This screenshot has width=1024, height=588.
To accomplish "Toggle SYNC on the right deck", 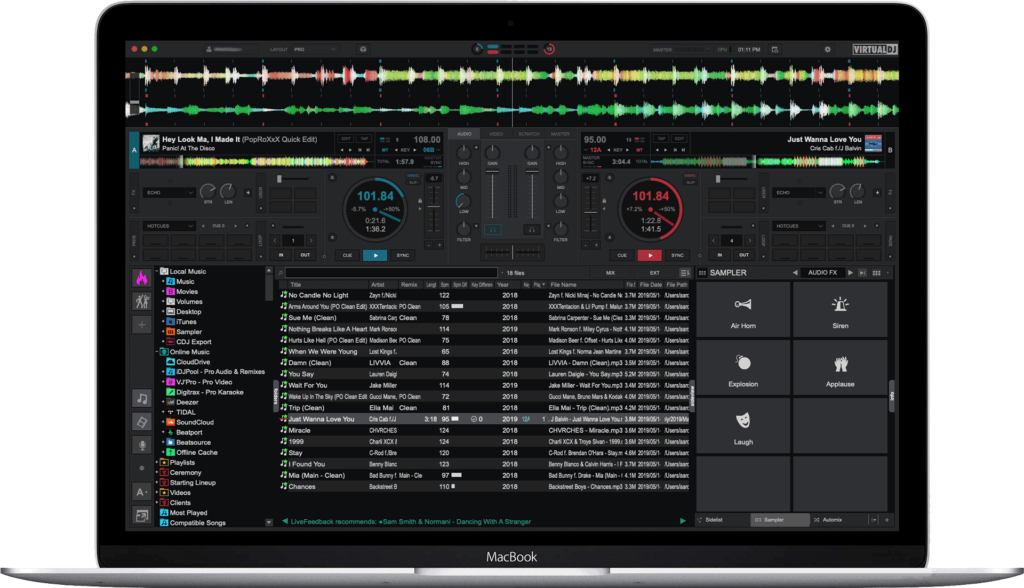I will pos(677,255).
